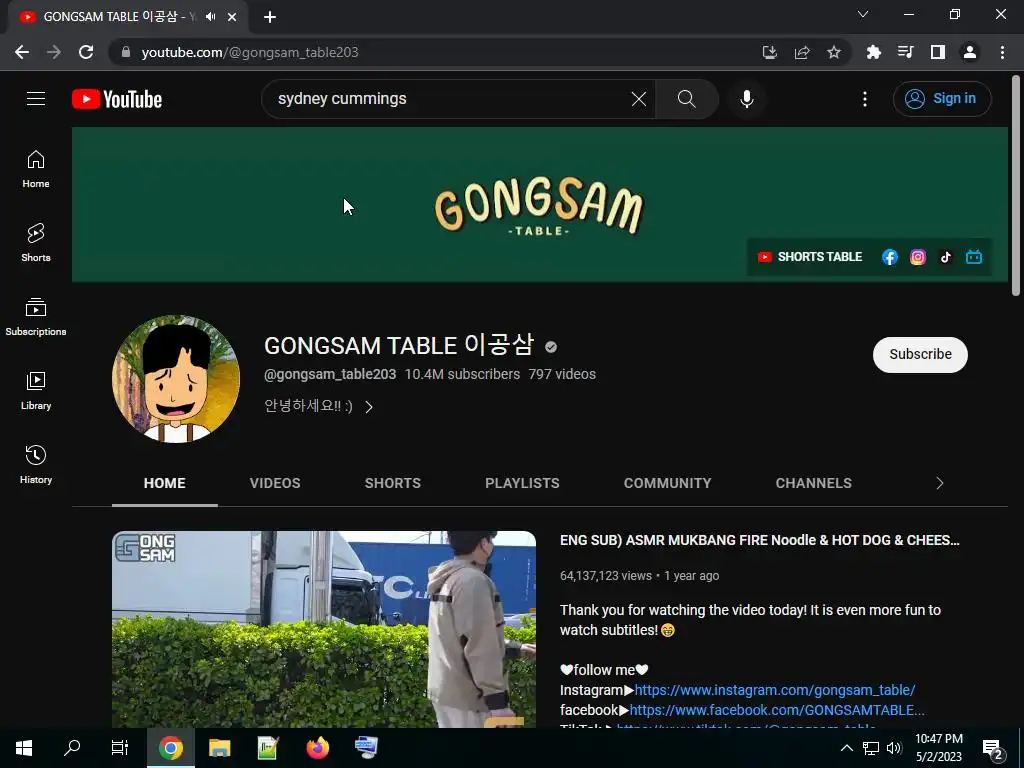The height and width of the screenshot is (768, 1024).
Task: Open the facebook GONGSAMTABLE link
Action: tap(777, 710)
